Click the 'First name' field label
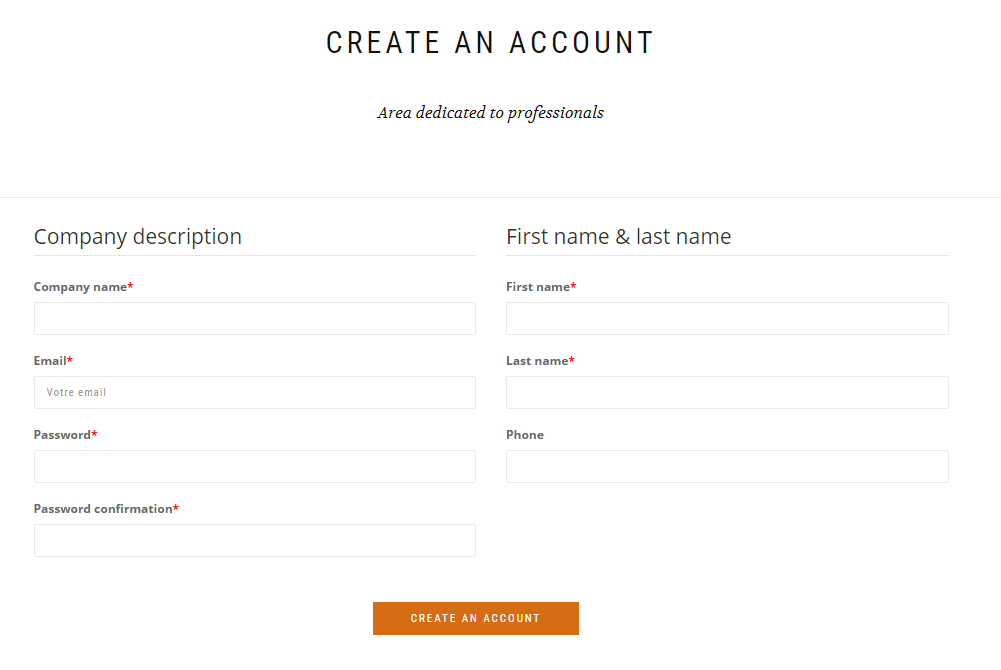 (538, 287)
